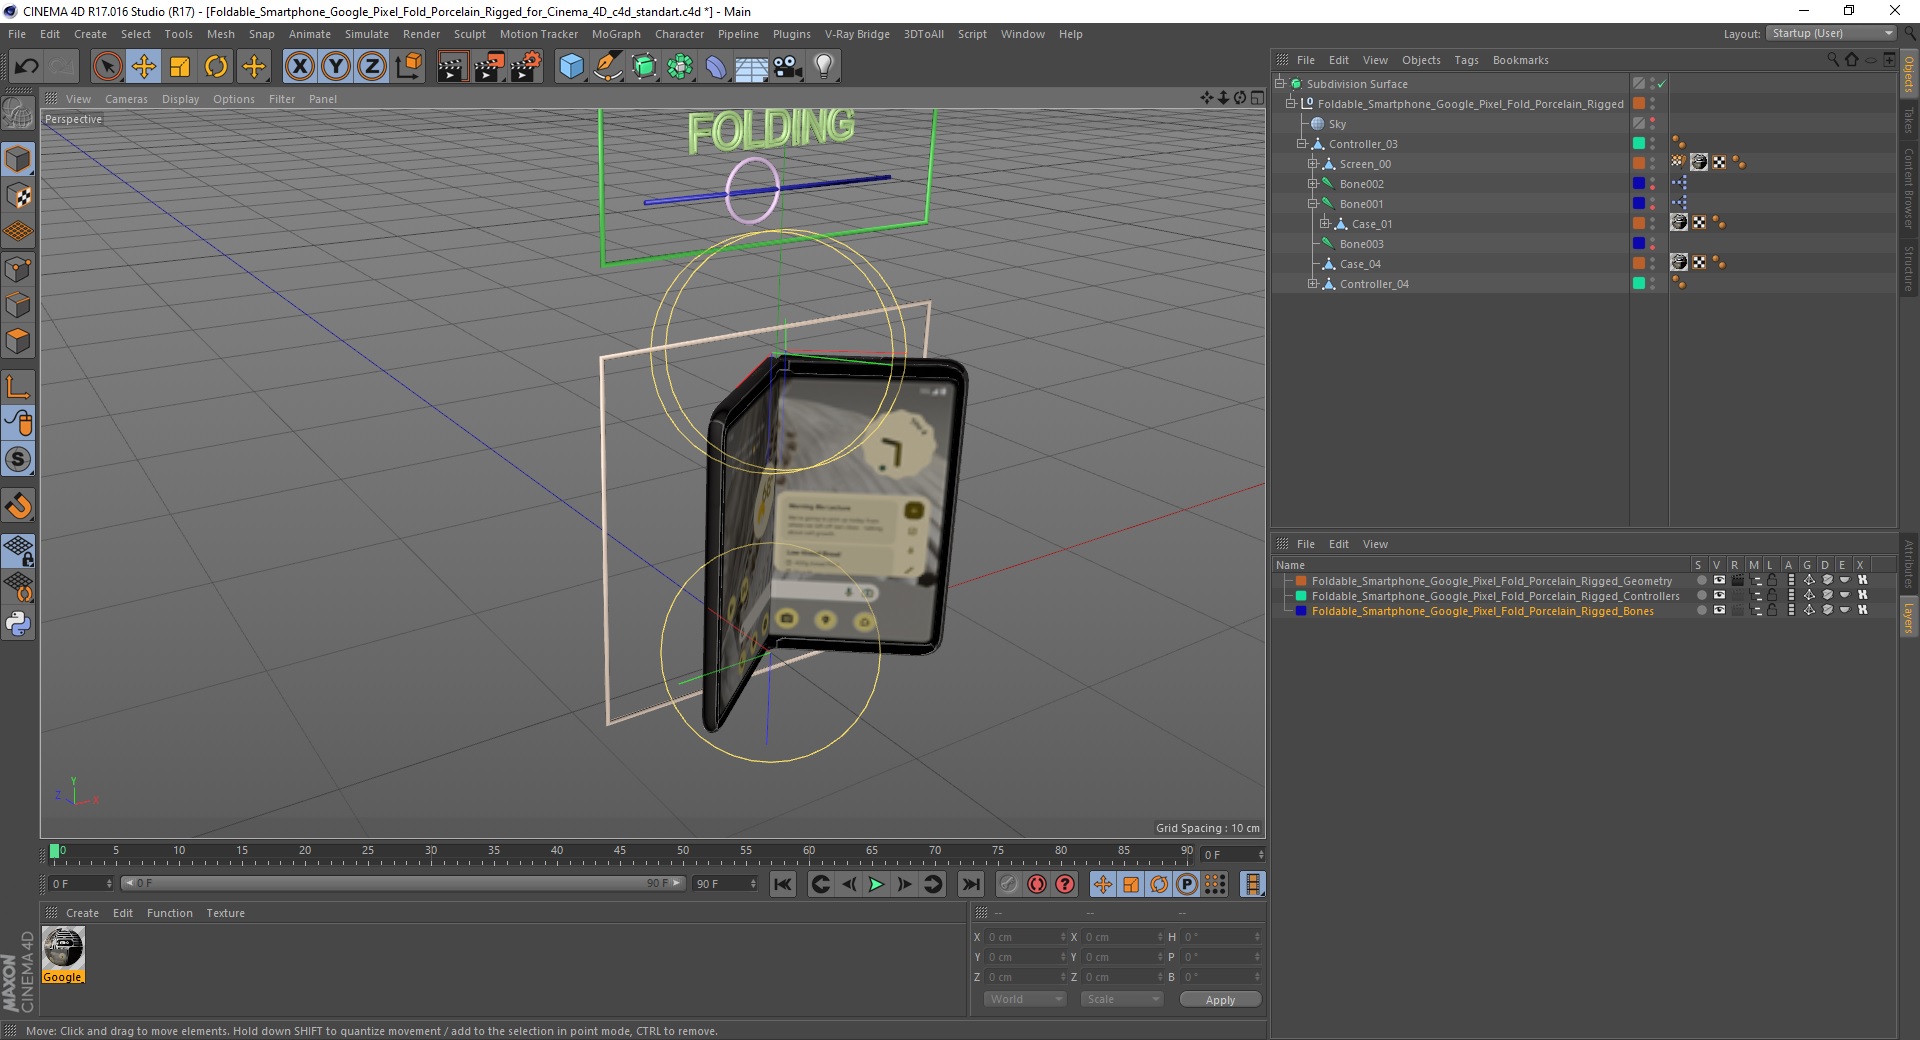Go to start of animation
This screenshot has width=1920, height=1040.
[783, 884]
